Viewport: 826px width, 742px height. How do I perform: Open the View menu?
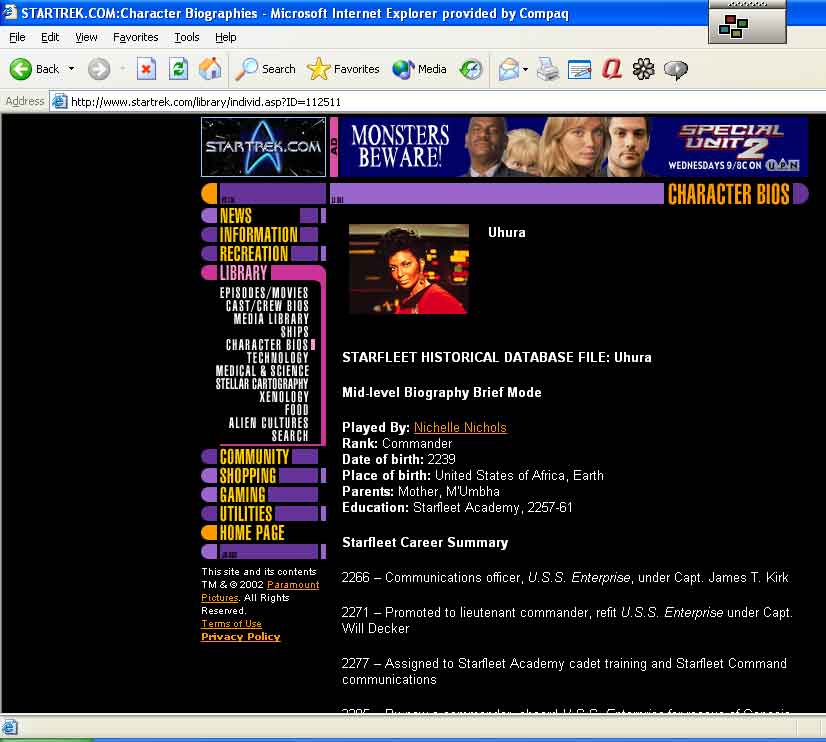(x=86, y=37)
